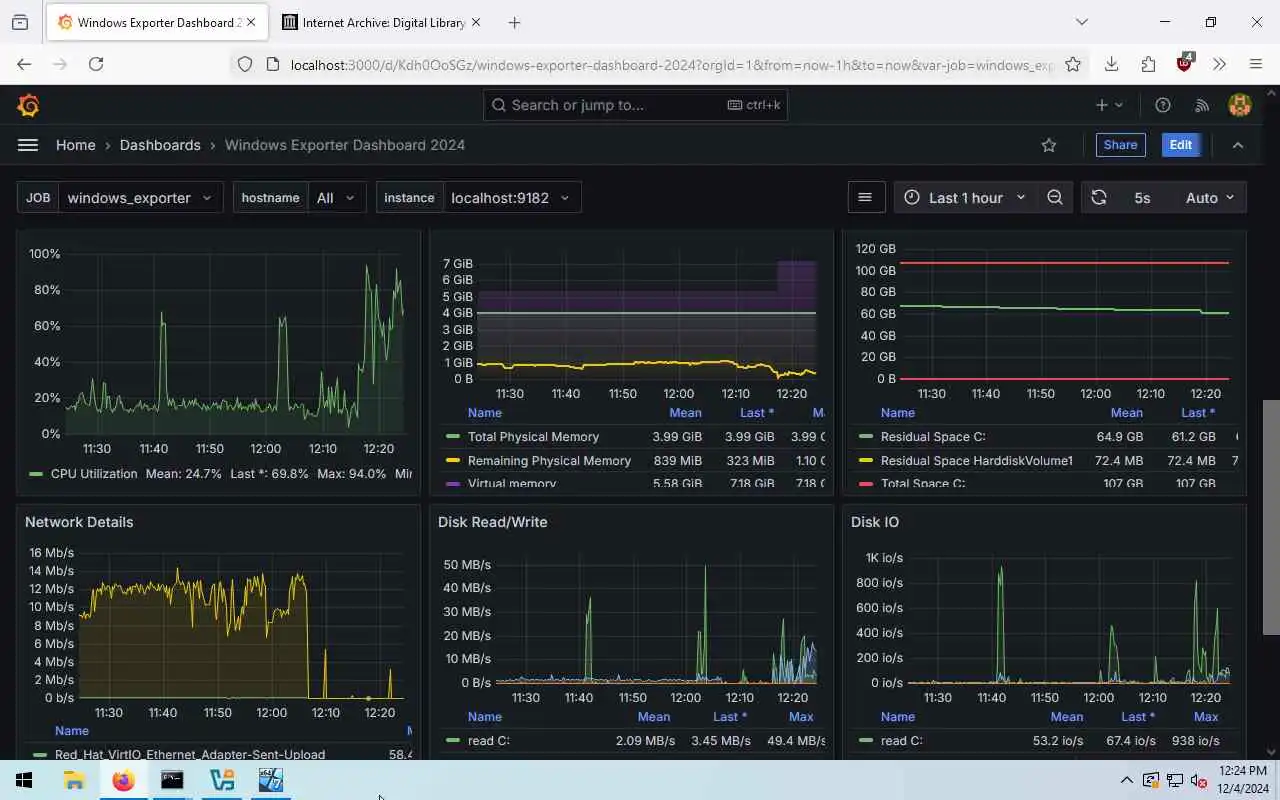1280x800 pixels.
Task: Click the Grafana logo icon
Action: 28,105
